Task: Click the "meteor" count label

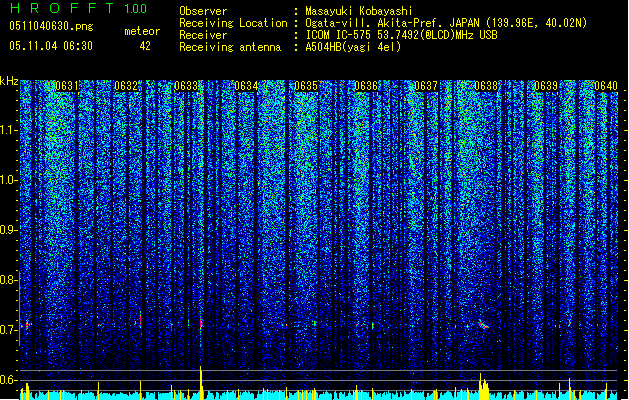Action: pyautogui.click(x=142, y=31)
